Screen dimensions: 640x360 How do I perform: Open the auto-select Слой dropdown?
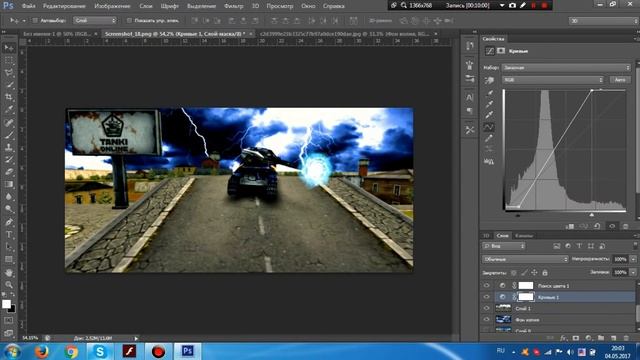[95, 20]
